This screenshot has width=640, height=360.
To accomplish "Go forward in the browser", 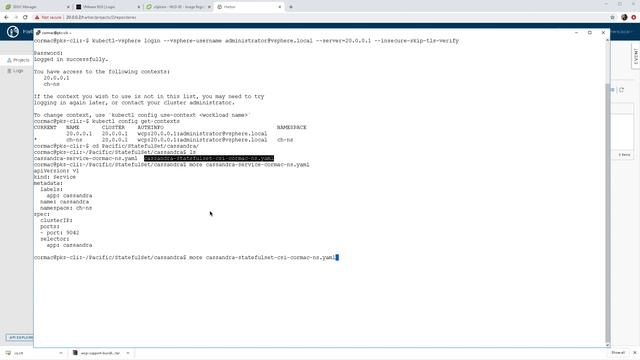I will click(16, 17).
